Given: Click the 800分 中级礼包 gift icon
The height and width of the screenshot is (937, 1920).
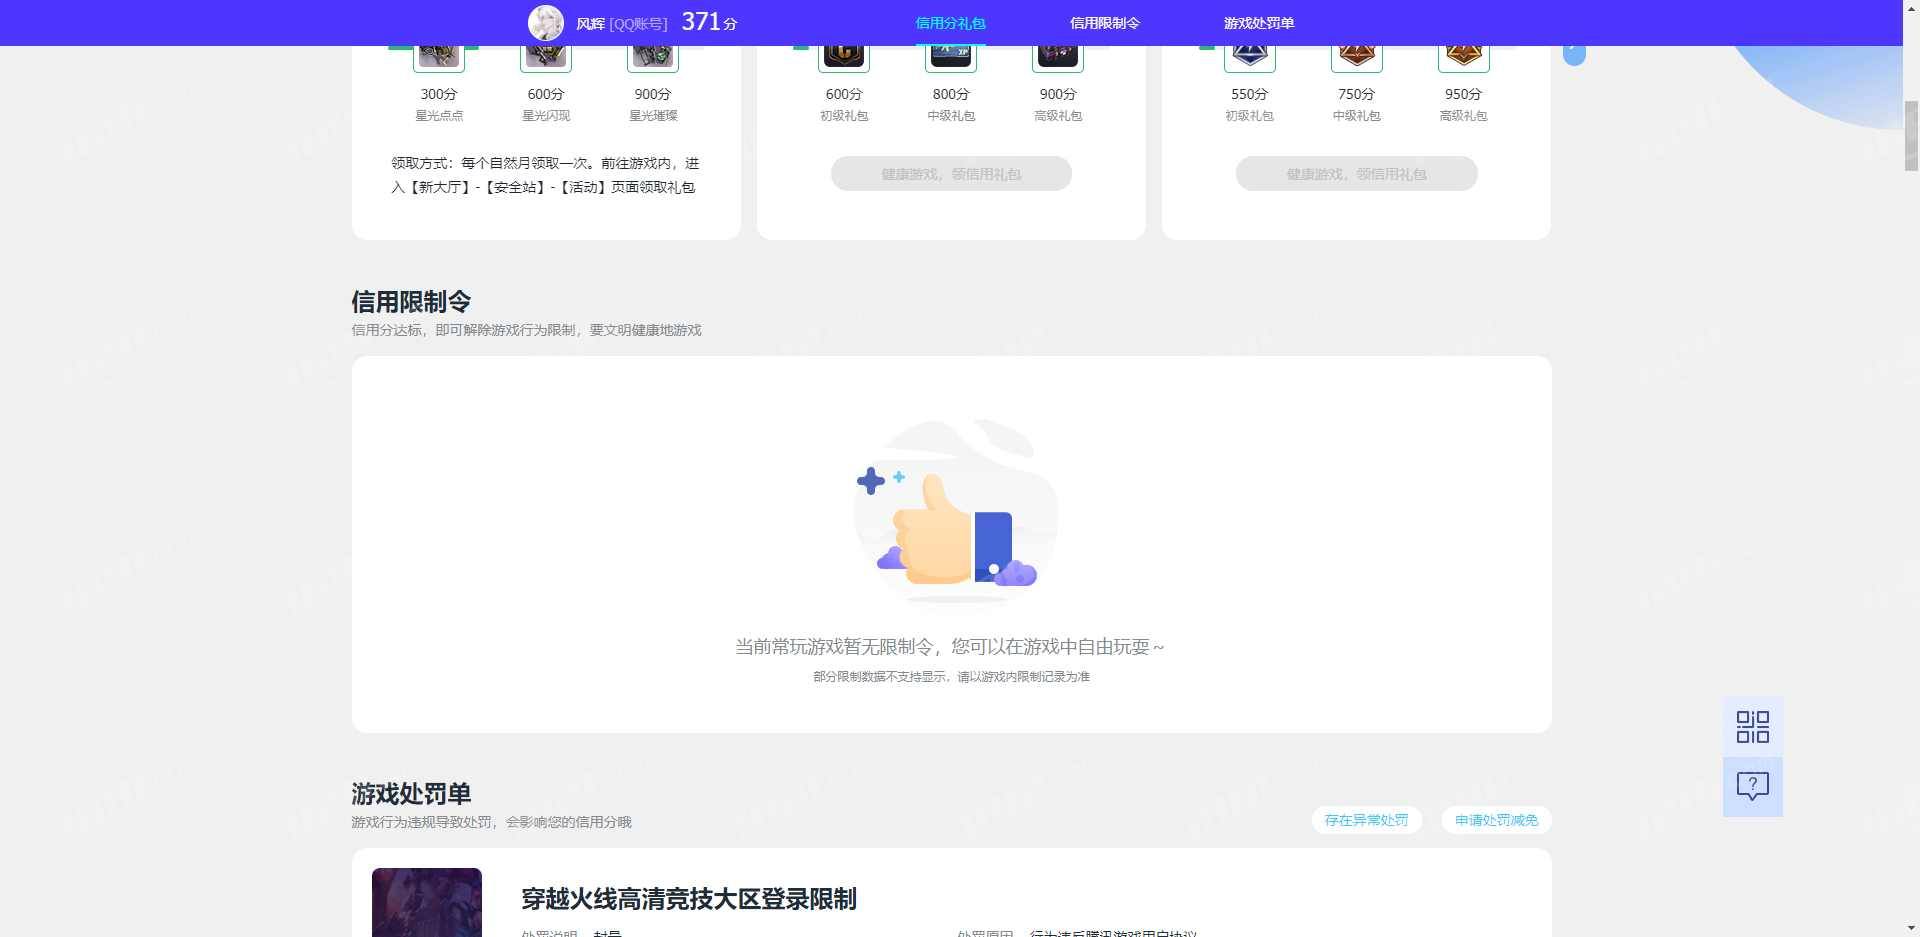Looking at the screenshot, I should (x=951, y=58).
